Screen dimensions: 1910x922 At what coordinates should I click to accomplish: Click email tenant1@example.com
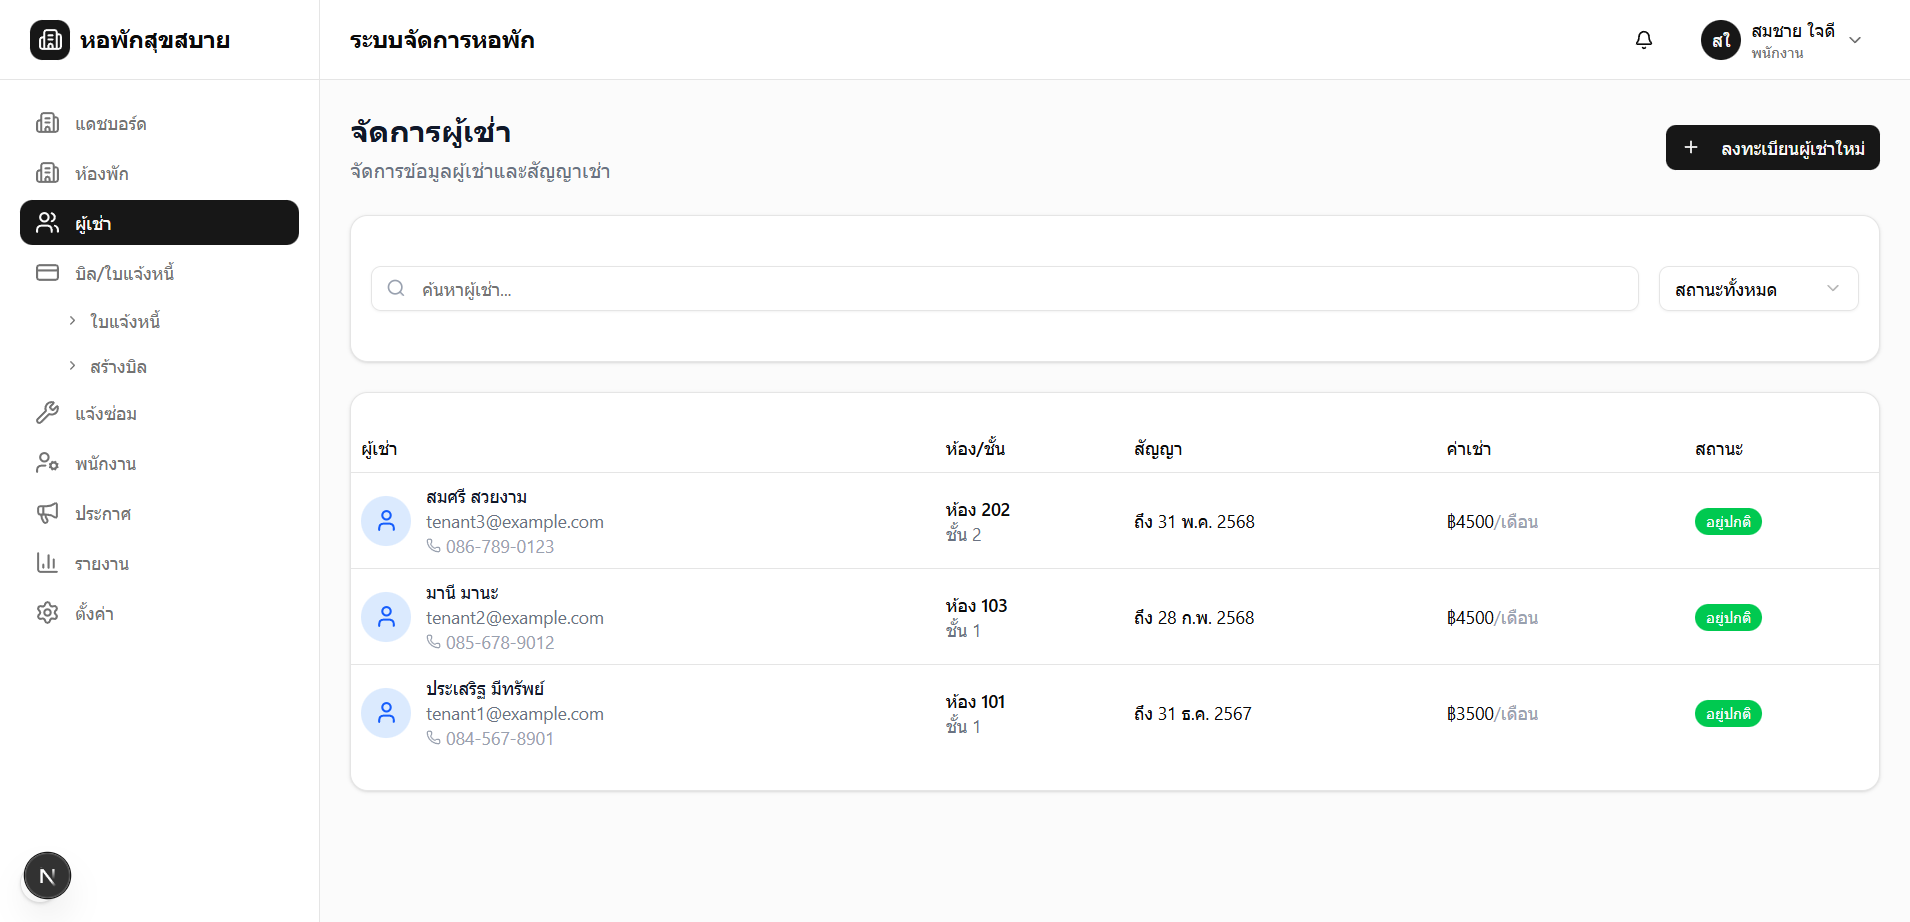[515, 714]
